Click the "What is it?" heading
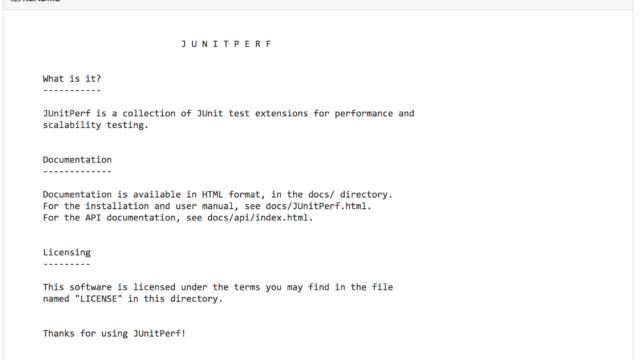The height and width of the screenshot is (360, 640). (x=72, y=78)
